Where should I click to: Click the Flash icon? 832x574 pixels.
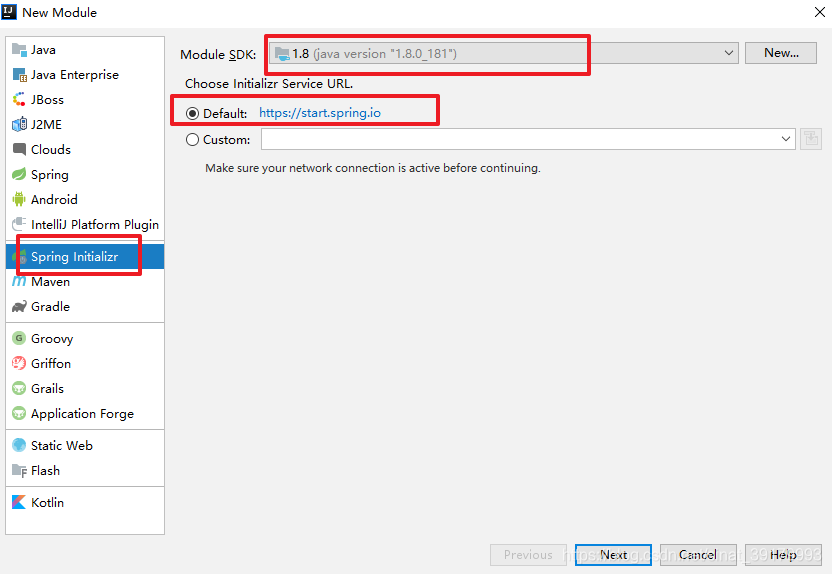pyautogui.click(x=19, y=471)
